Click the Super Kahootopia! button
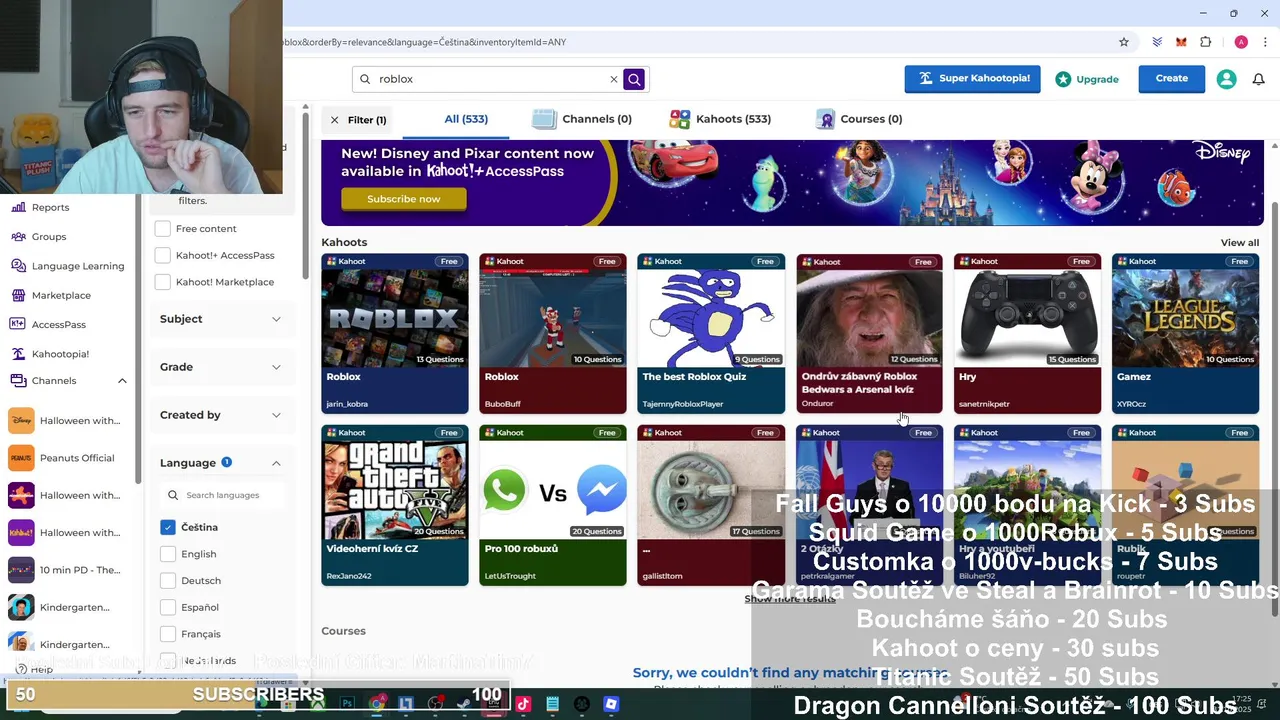This screenshot has width=1280, height=720. point(973,79)
